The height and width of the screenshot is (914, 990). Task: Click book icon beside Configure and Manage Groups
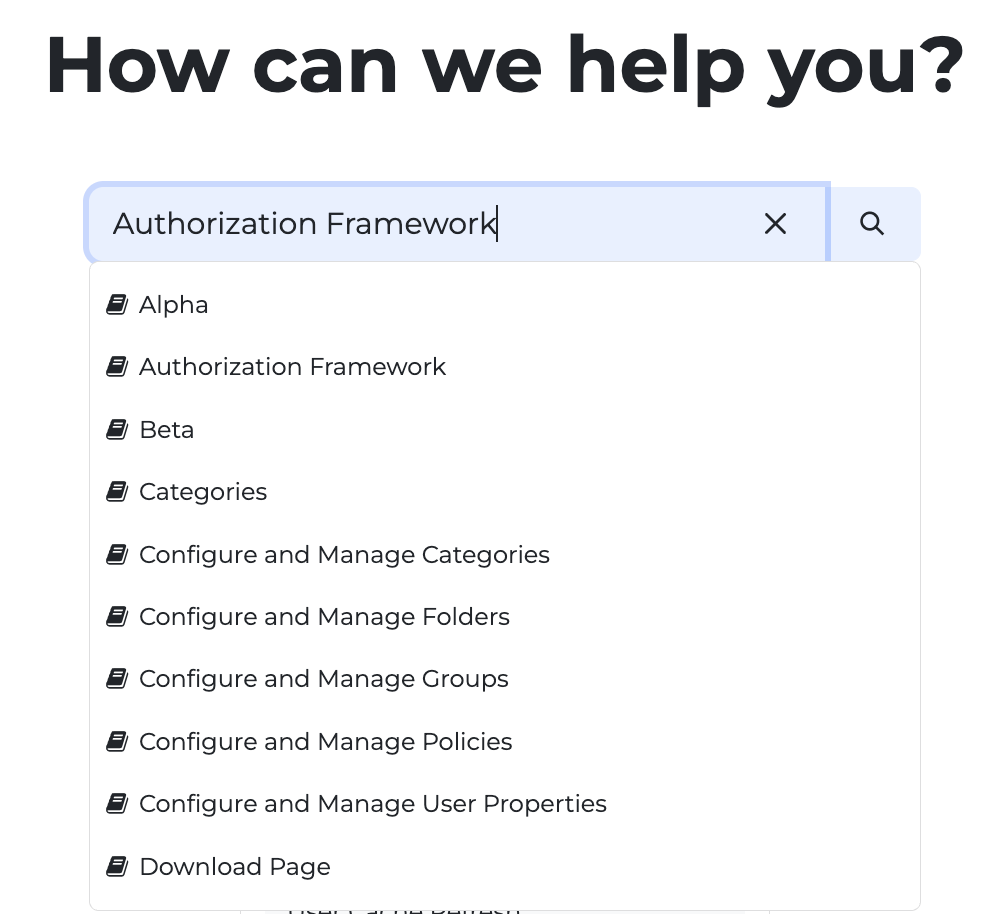click(x=117, y=679)
